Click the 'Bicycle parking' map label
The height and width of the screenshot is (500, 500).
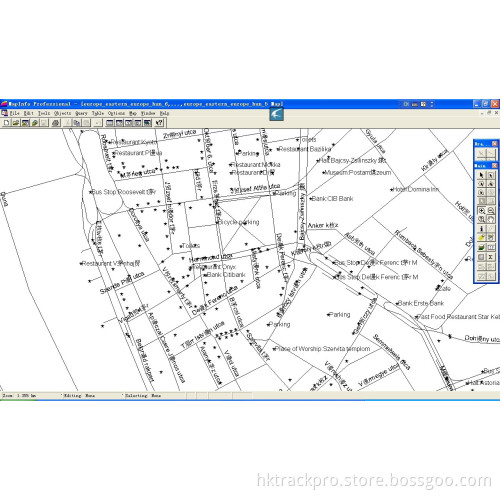tap(239, 222)
